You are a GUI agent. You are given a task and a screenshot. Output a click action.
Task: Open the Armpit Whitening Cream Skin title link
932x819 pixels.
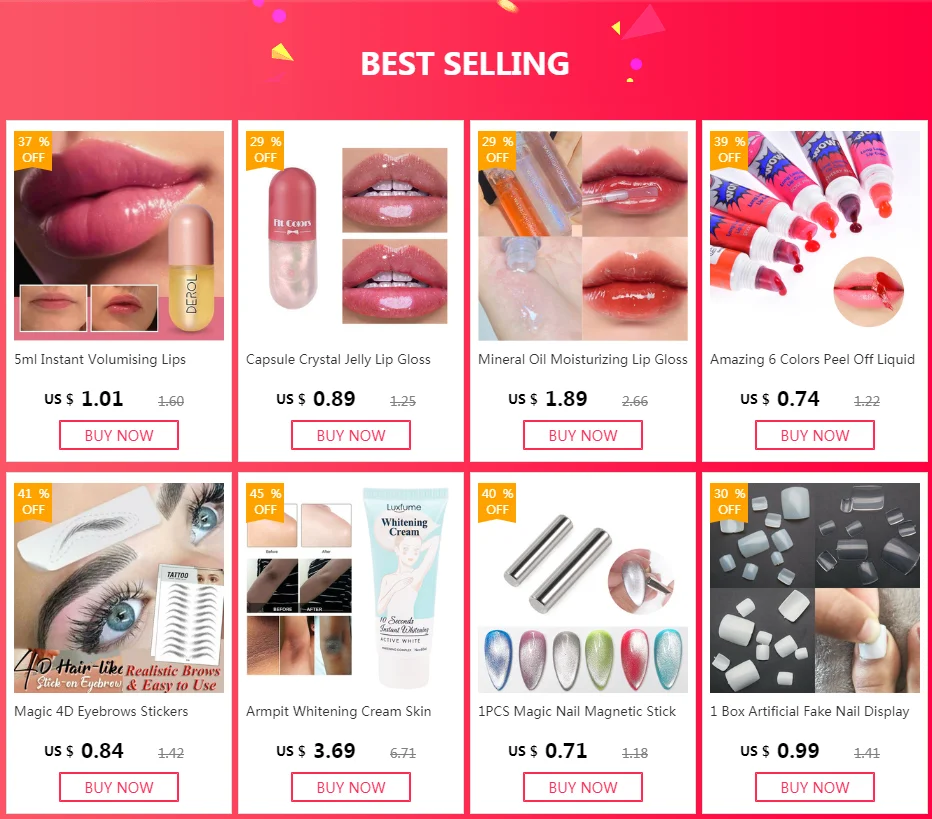339,711
